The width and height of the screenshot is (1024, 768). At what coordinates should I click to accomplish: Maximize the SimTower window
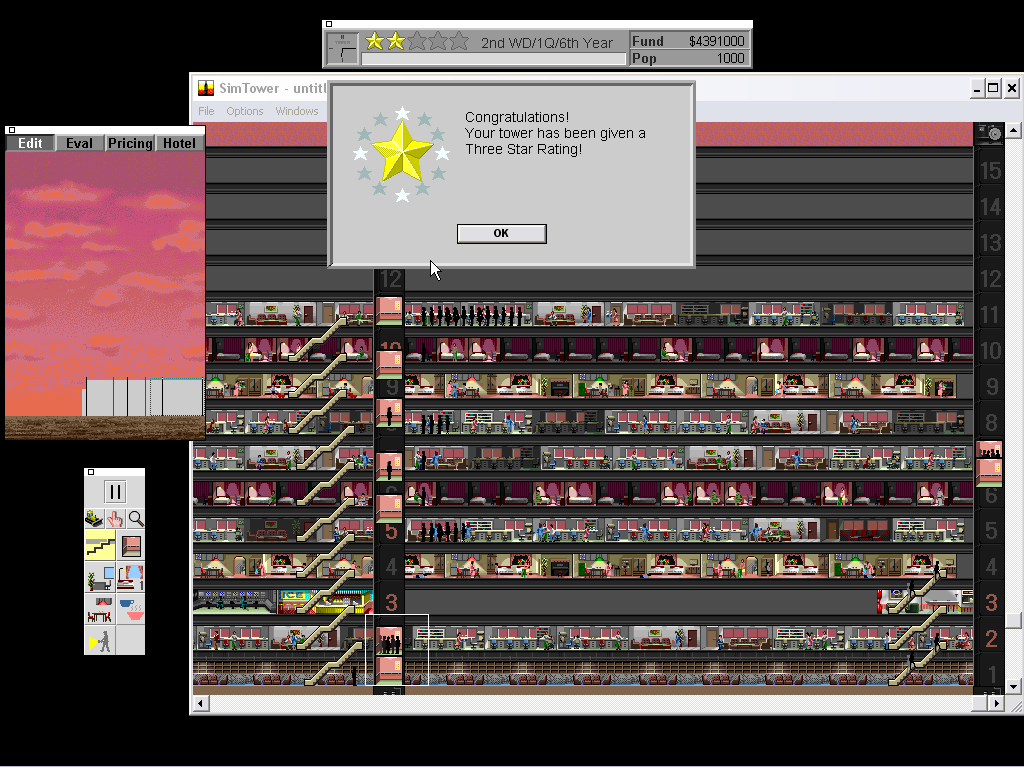tap(993, 88)
